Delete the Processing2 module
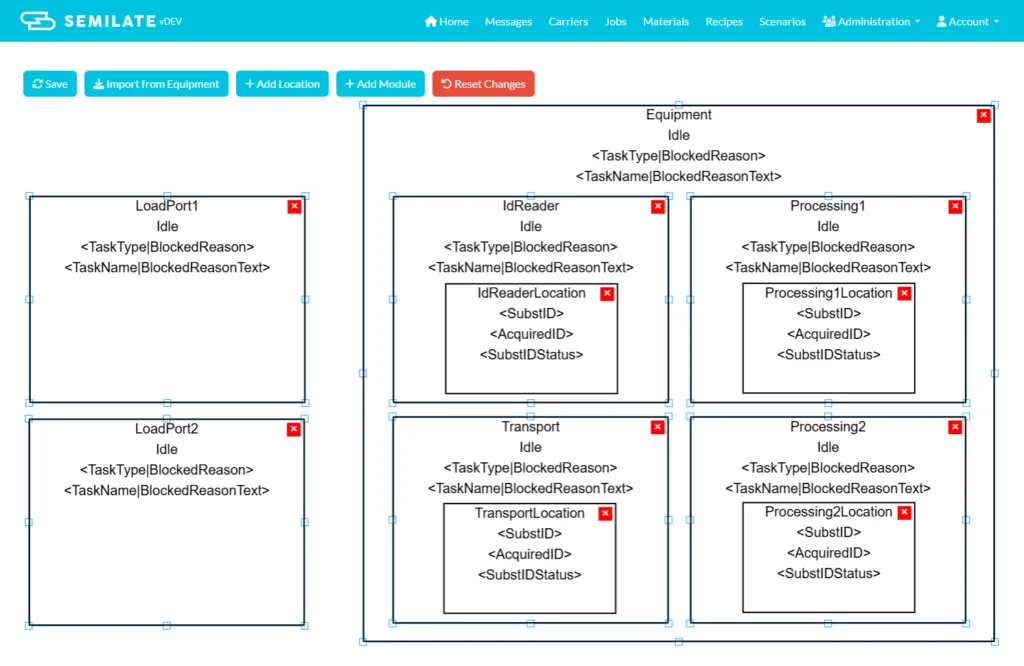Screen dimensions: 1024x666 click(955, 427)
